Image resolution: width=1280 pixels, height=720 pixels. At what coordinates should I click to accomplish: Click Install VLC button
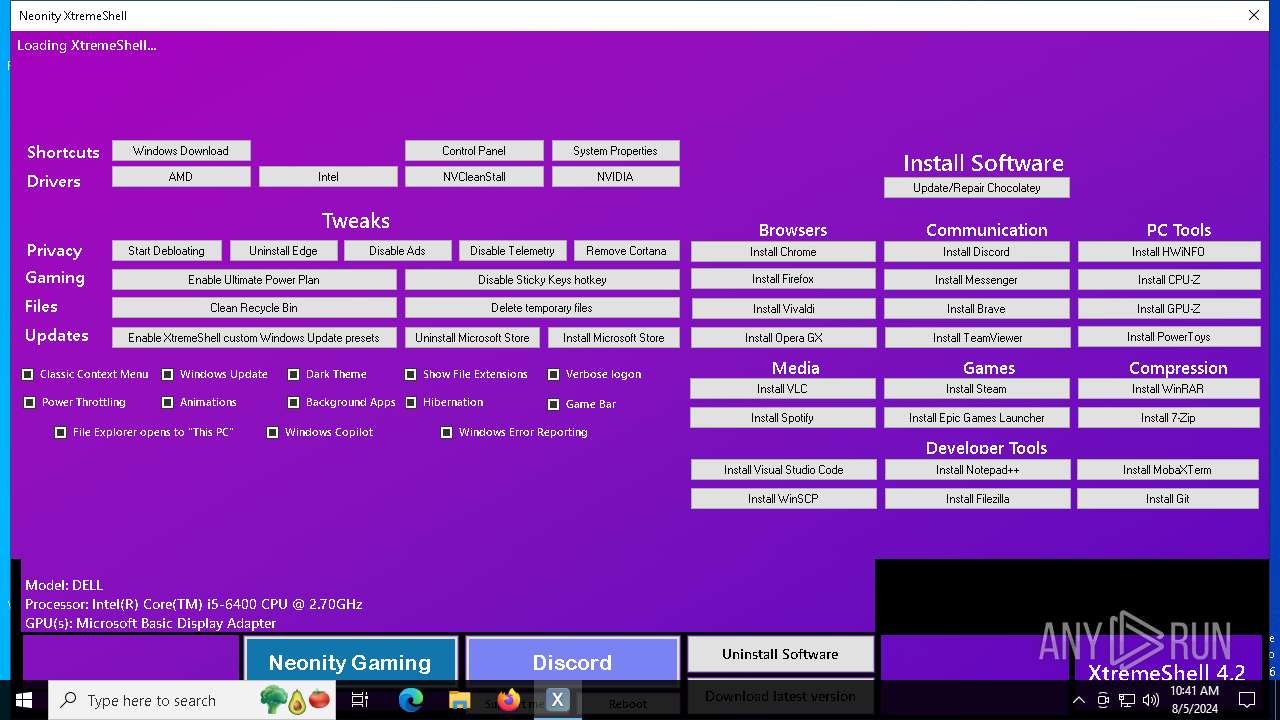click(x=783, y=389)
